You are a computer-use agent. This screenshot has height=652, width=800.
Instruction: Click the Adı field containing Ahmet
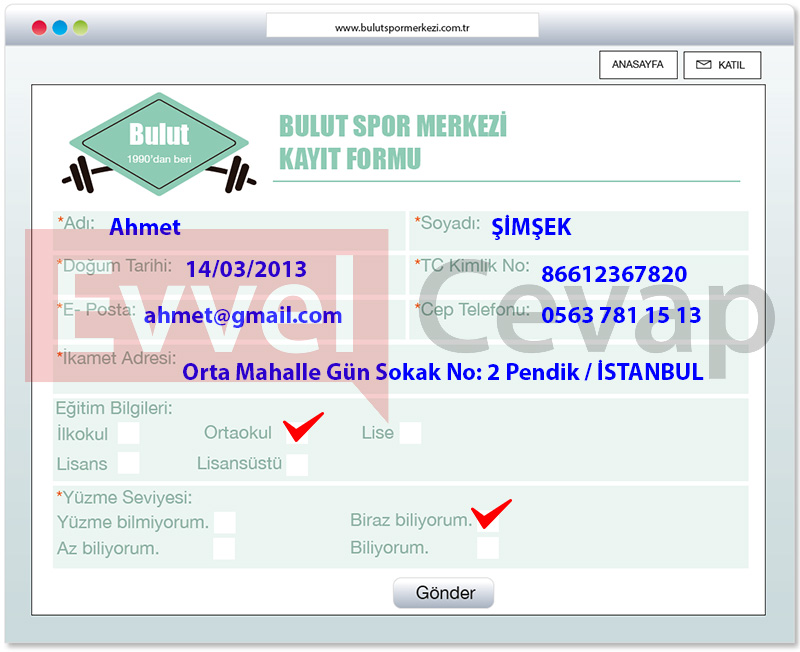(x=230, y=228)
